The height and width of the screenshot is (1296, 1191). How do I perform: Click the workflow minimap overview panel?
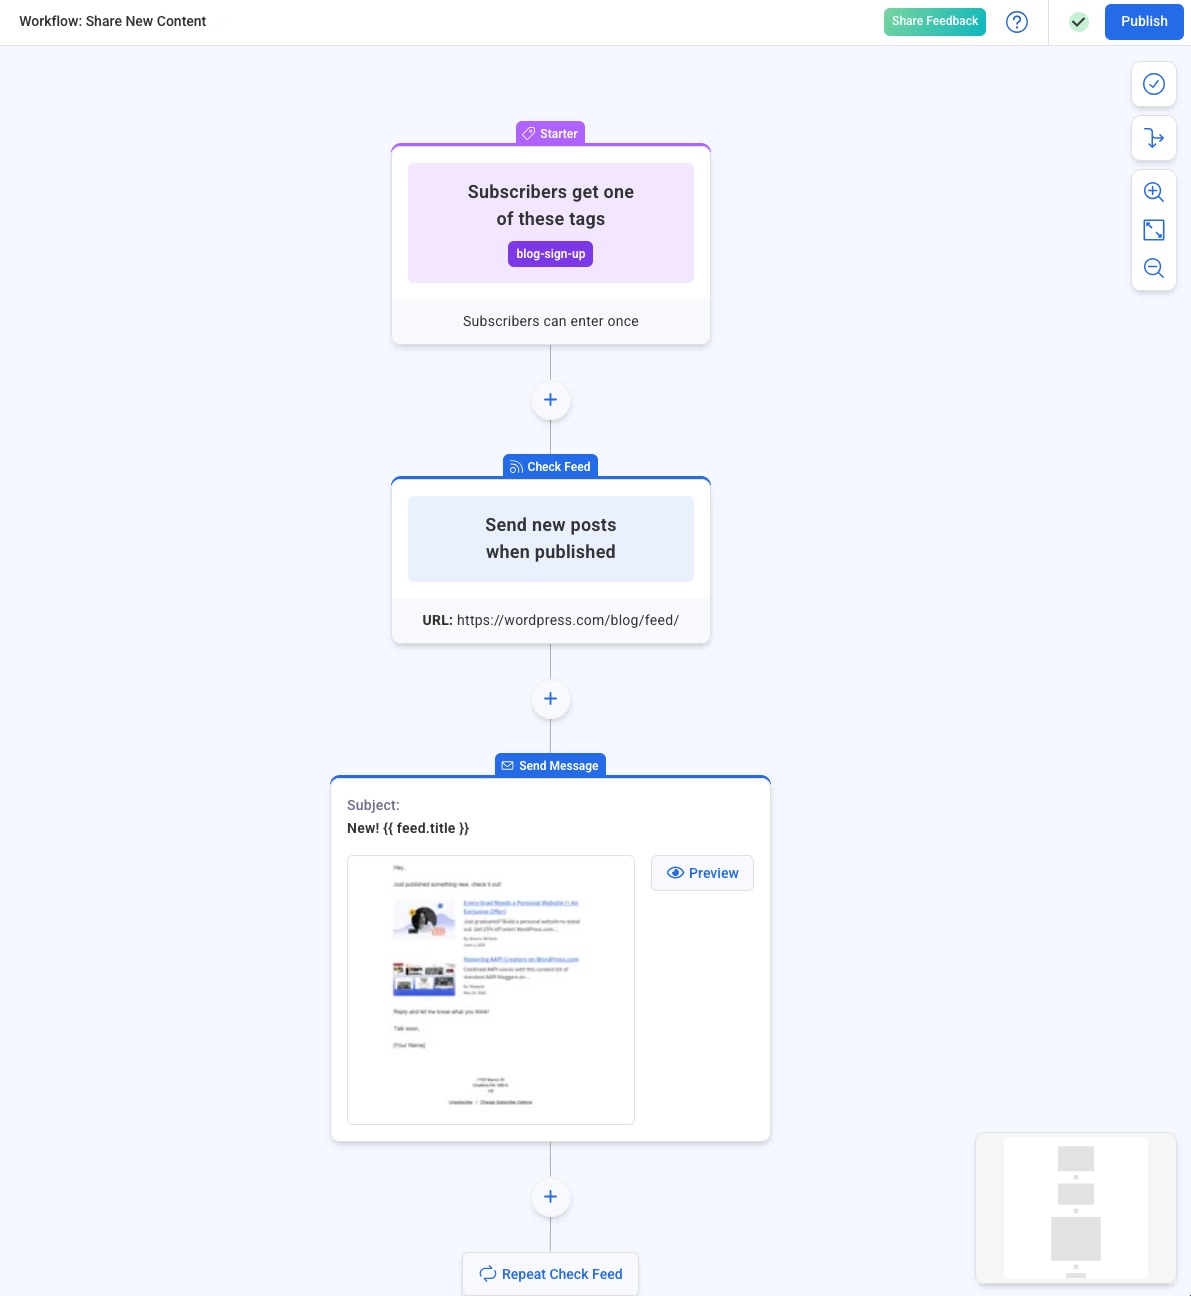pos(1076,1208)
